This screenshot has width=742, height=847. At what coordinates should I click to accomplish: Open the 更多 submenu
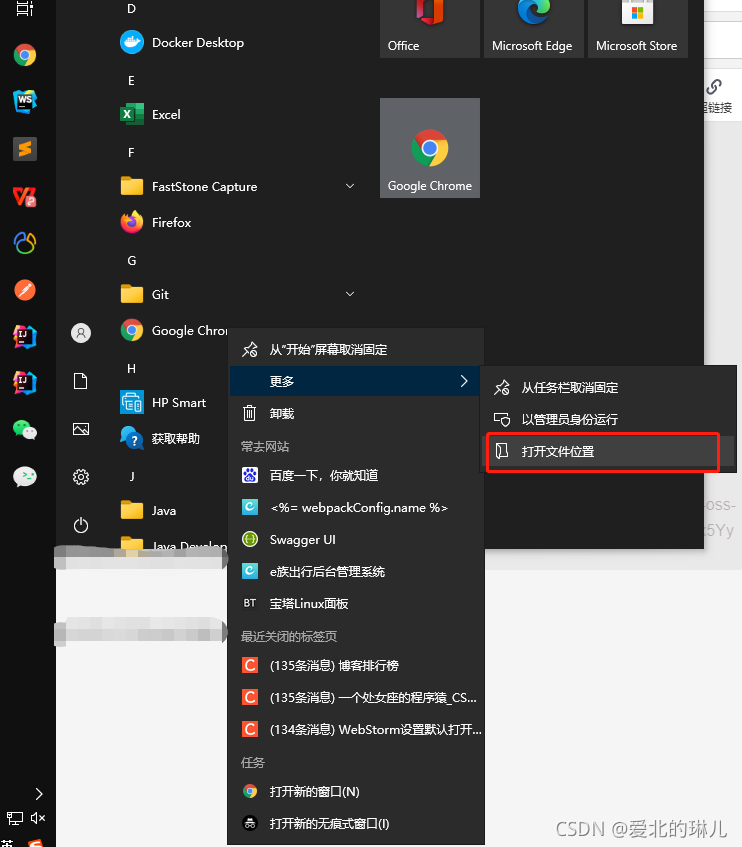355,381
